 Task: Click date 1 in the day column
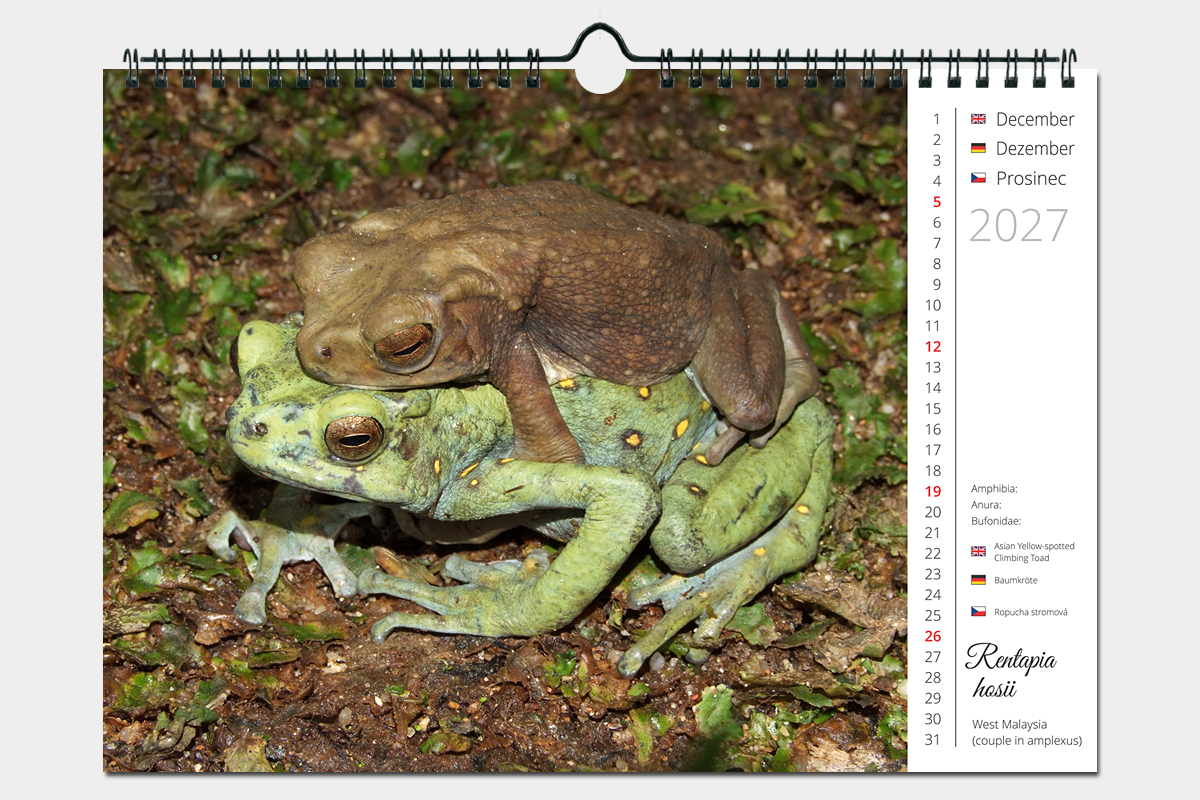click(937, 119)
